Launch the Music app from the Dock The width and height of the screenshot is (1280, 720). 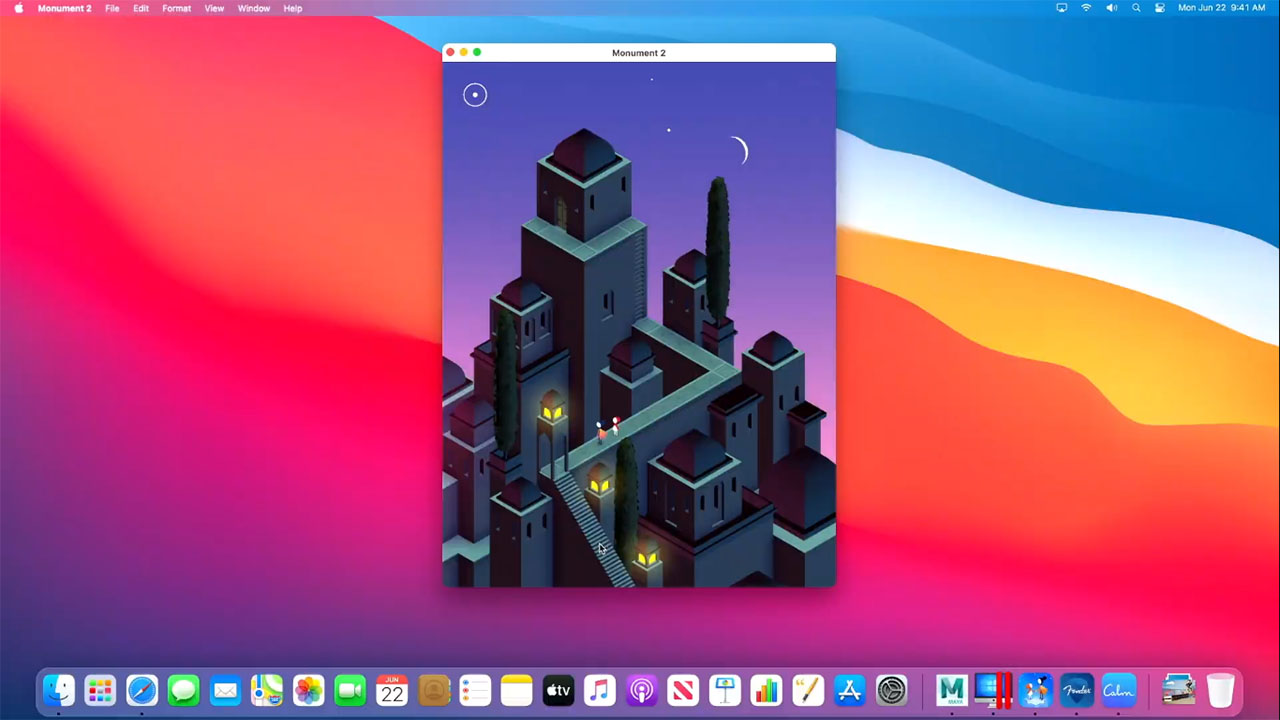(x=599, y=690)
